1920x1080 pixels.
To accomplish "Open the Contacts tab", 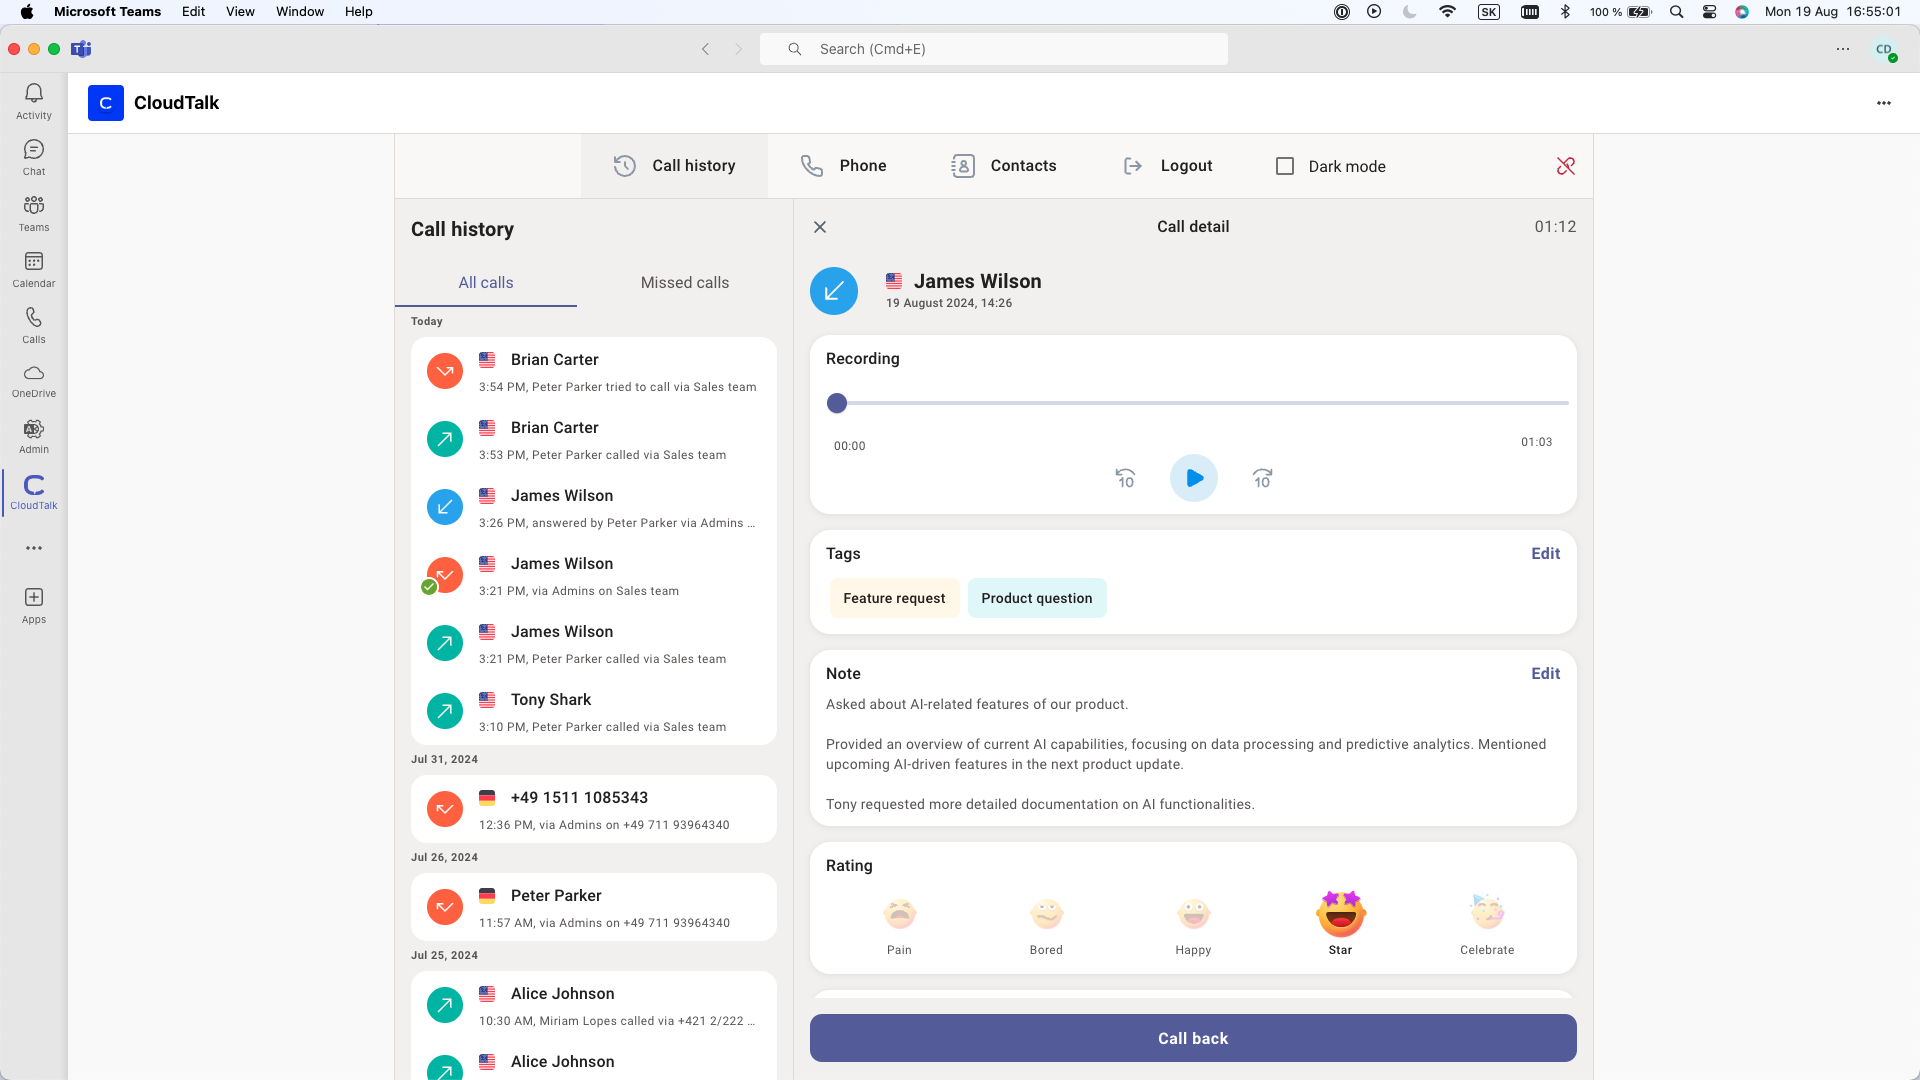I will pos(1003,166).
